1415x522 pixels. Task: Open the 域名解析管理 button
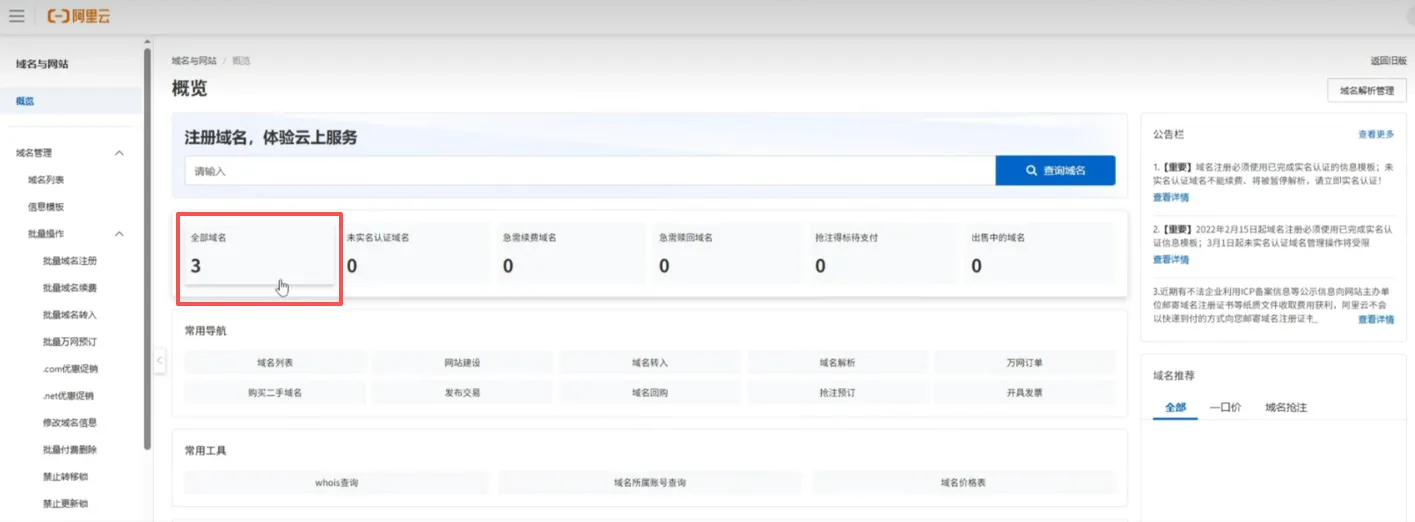1366,91
